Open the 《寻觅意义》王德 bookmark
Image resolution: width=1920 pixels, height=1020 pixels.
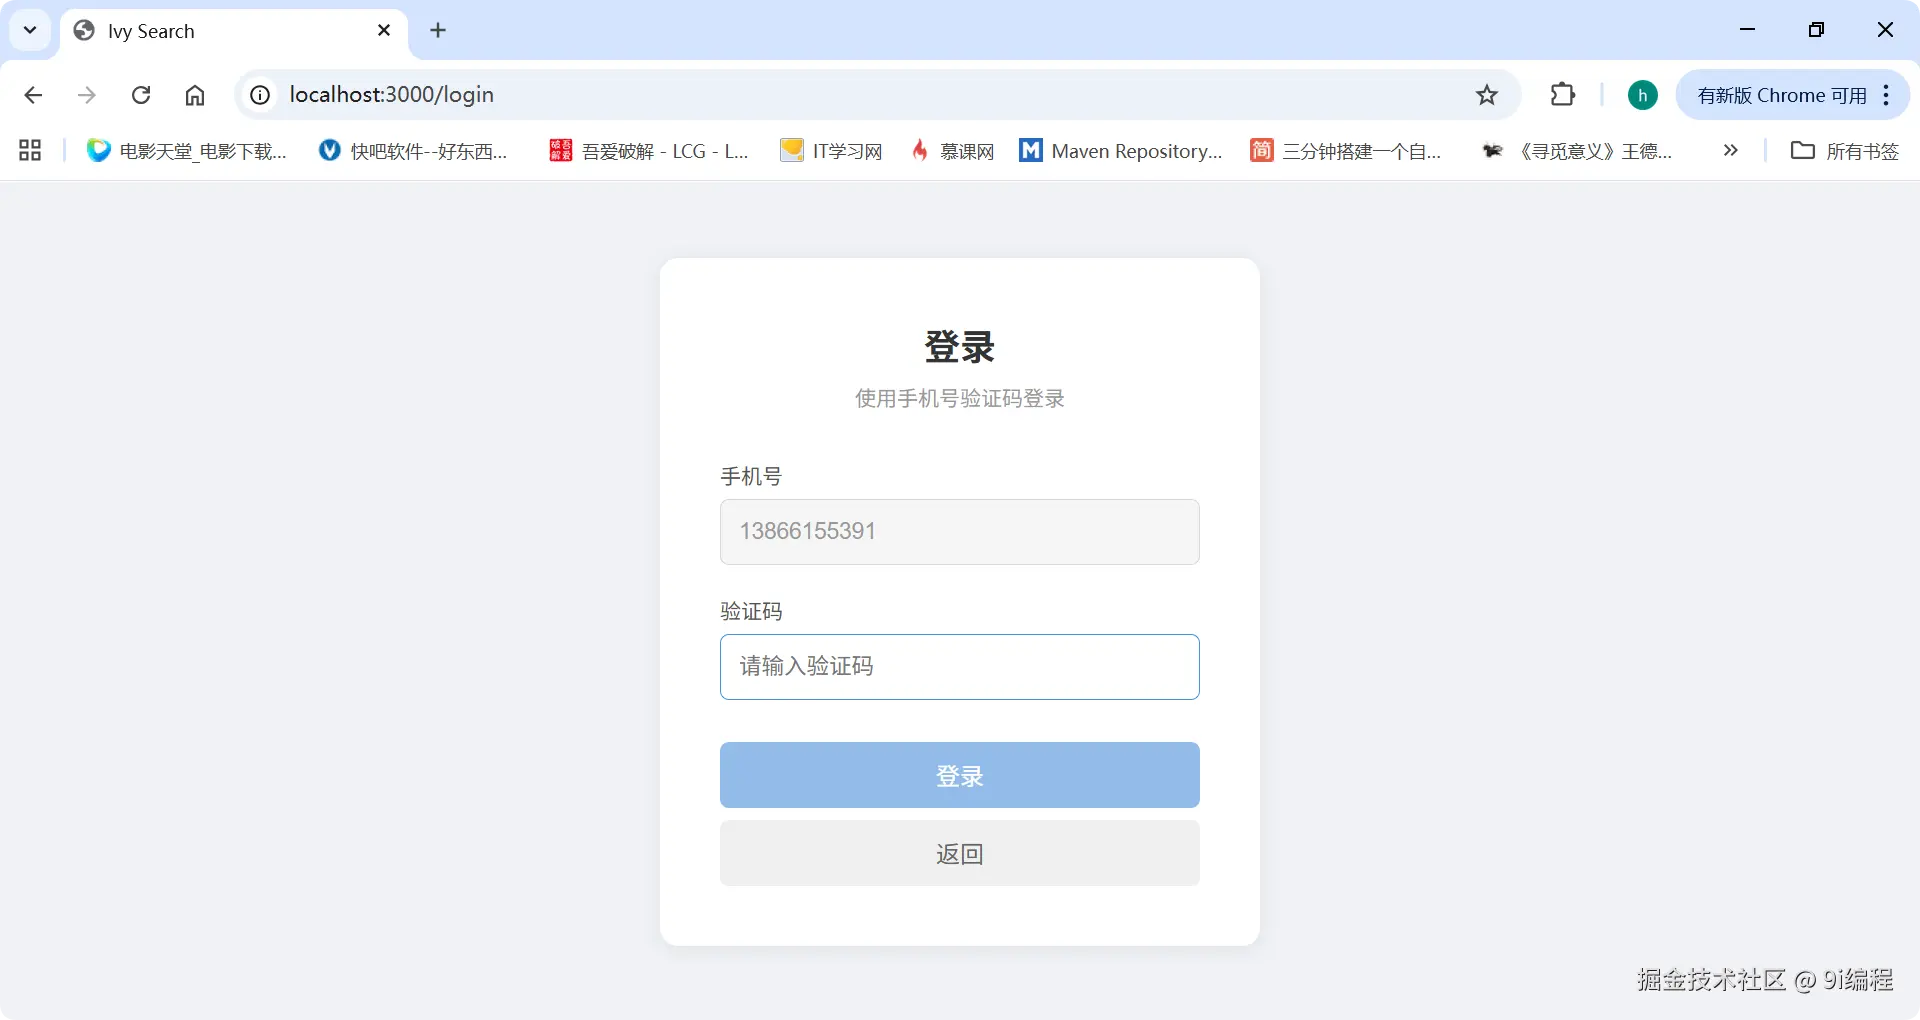[1577, 151]
